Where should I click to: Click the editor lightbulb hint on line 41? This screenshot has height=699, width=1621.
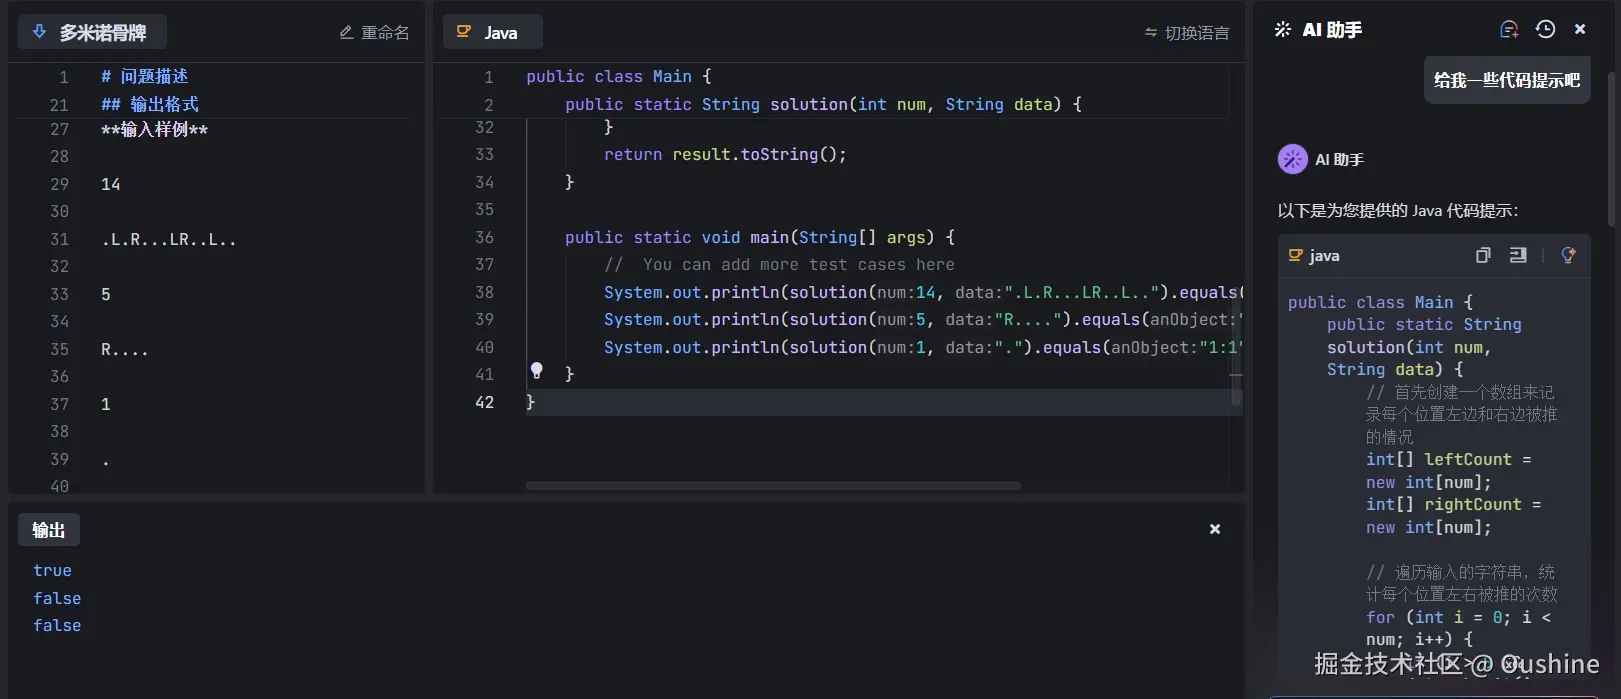tap(537, 371)
